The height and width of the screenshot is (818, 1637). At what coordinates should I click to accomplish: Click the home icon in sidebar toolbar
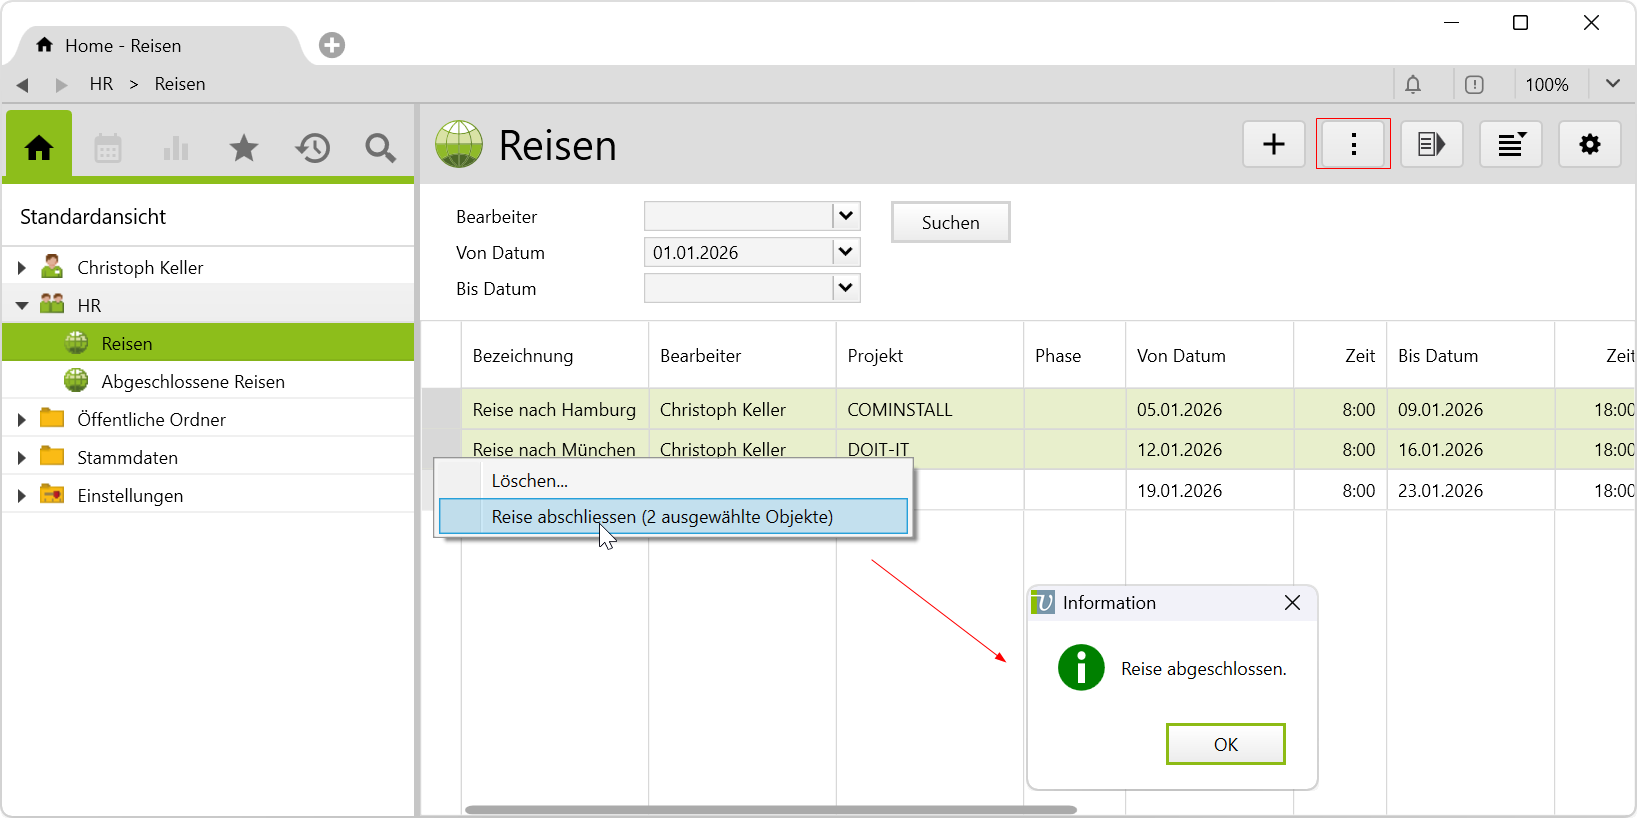click(39, 148)
